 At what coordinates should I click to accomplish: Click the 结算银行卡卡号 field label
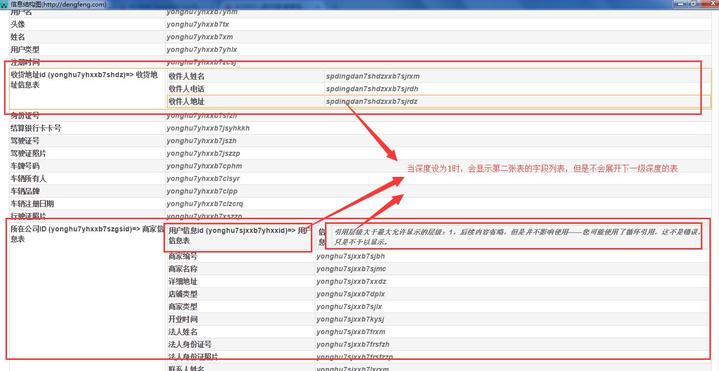36,128
